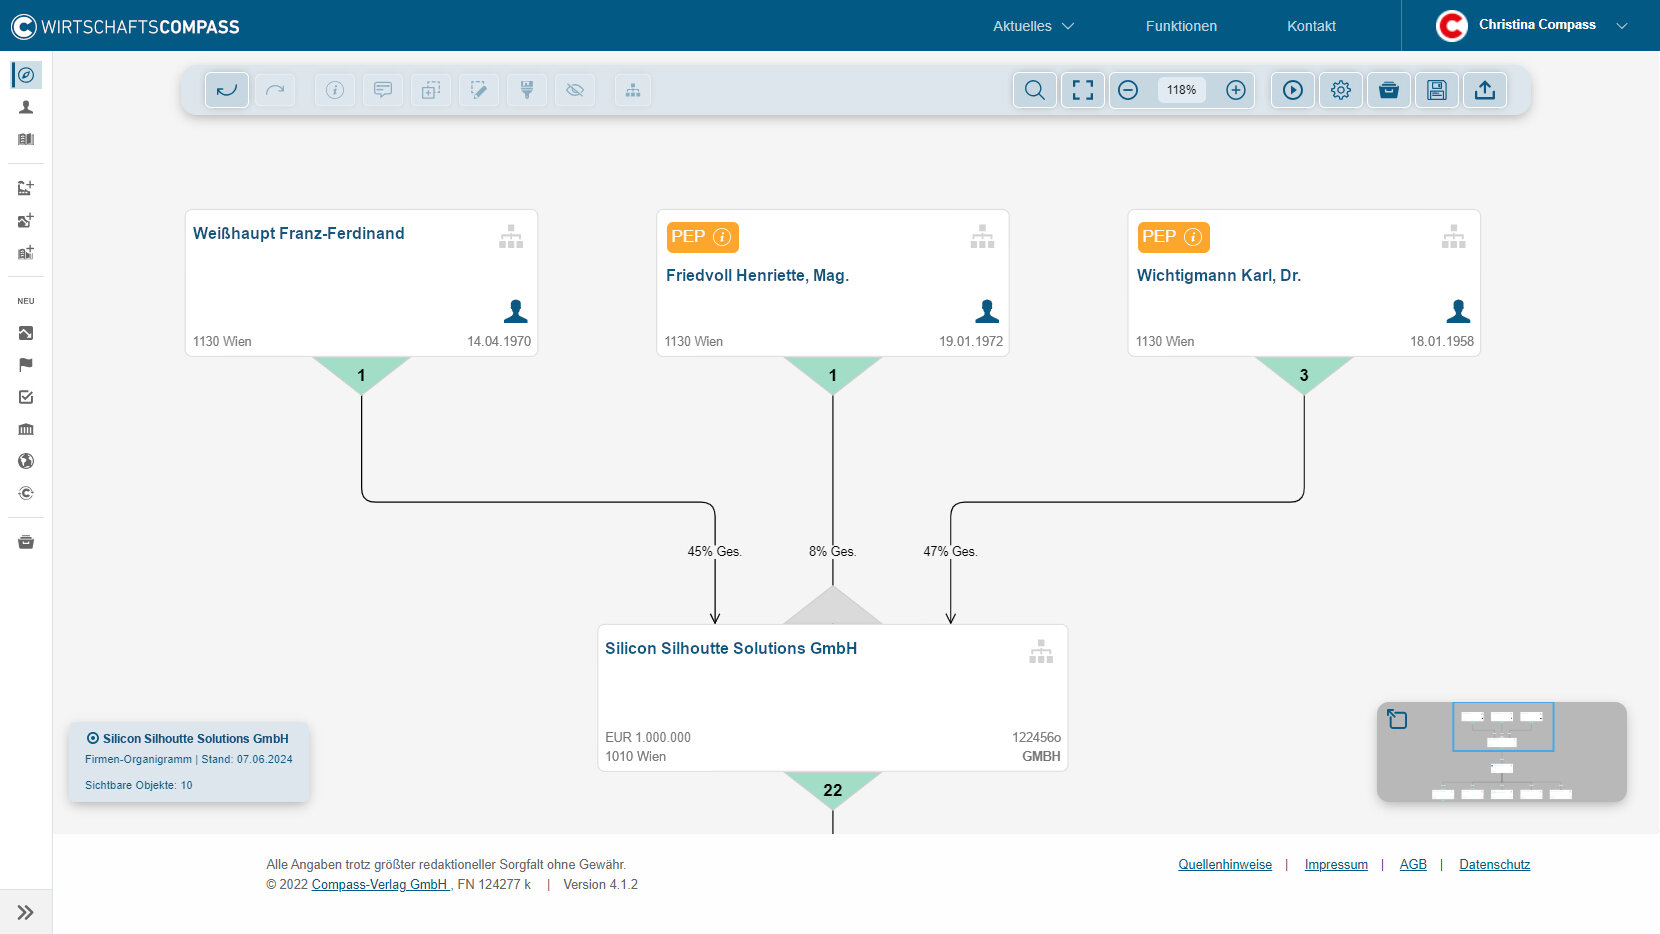Toggle the hide-object crossed-eye icon

point(575,90)
